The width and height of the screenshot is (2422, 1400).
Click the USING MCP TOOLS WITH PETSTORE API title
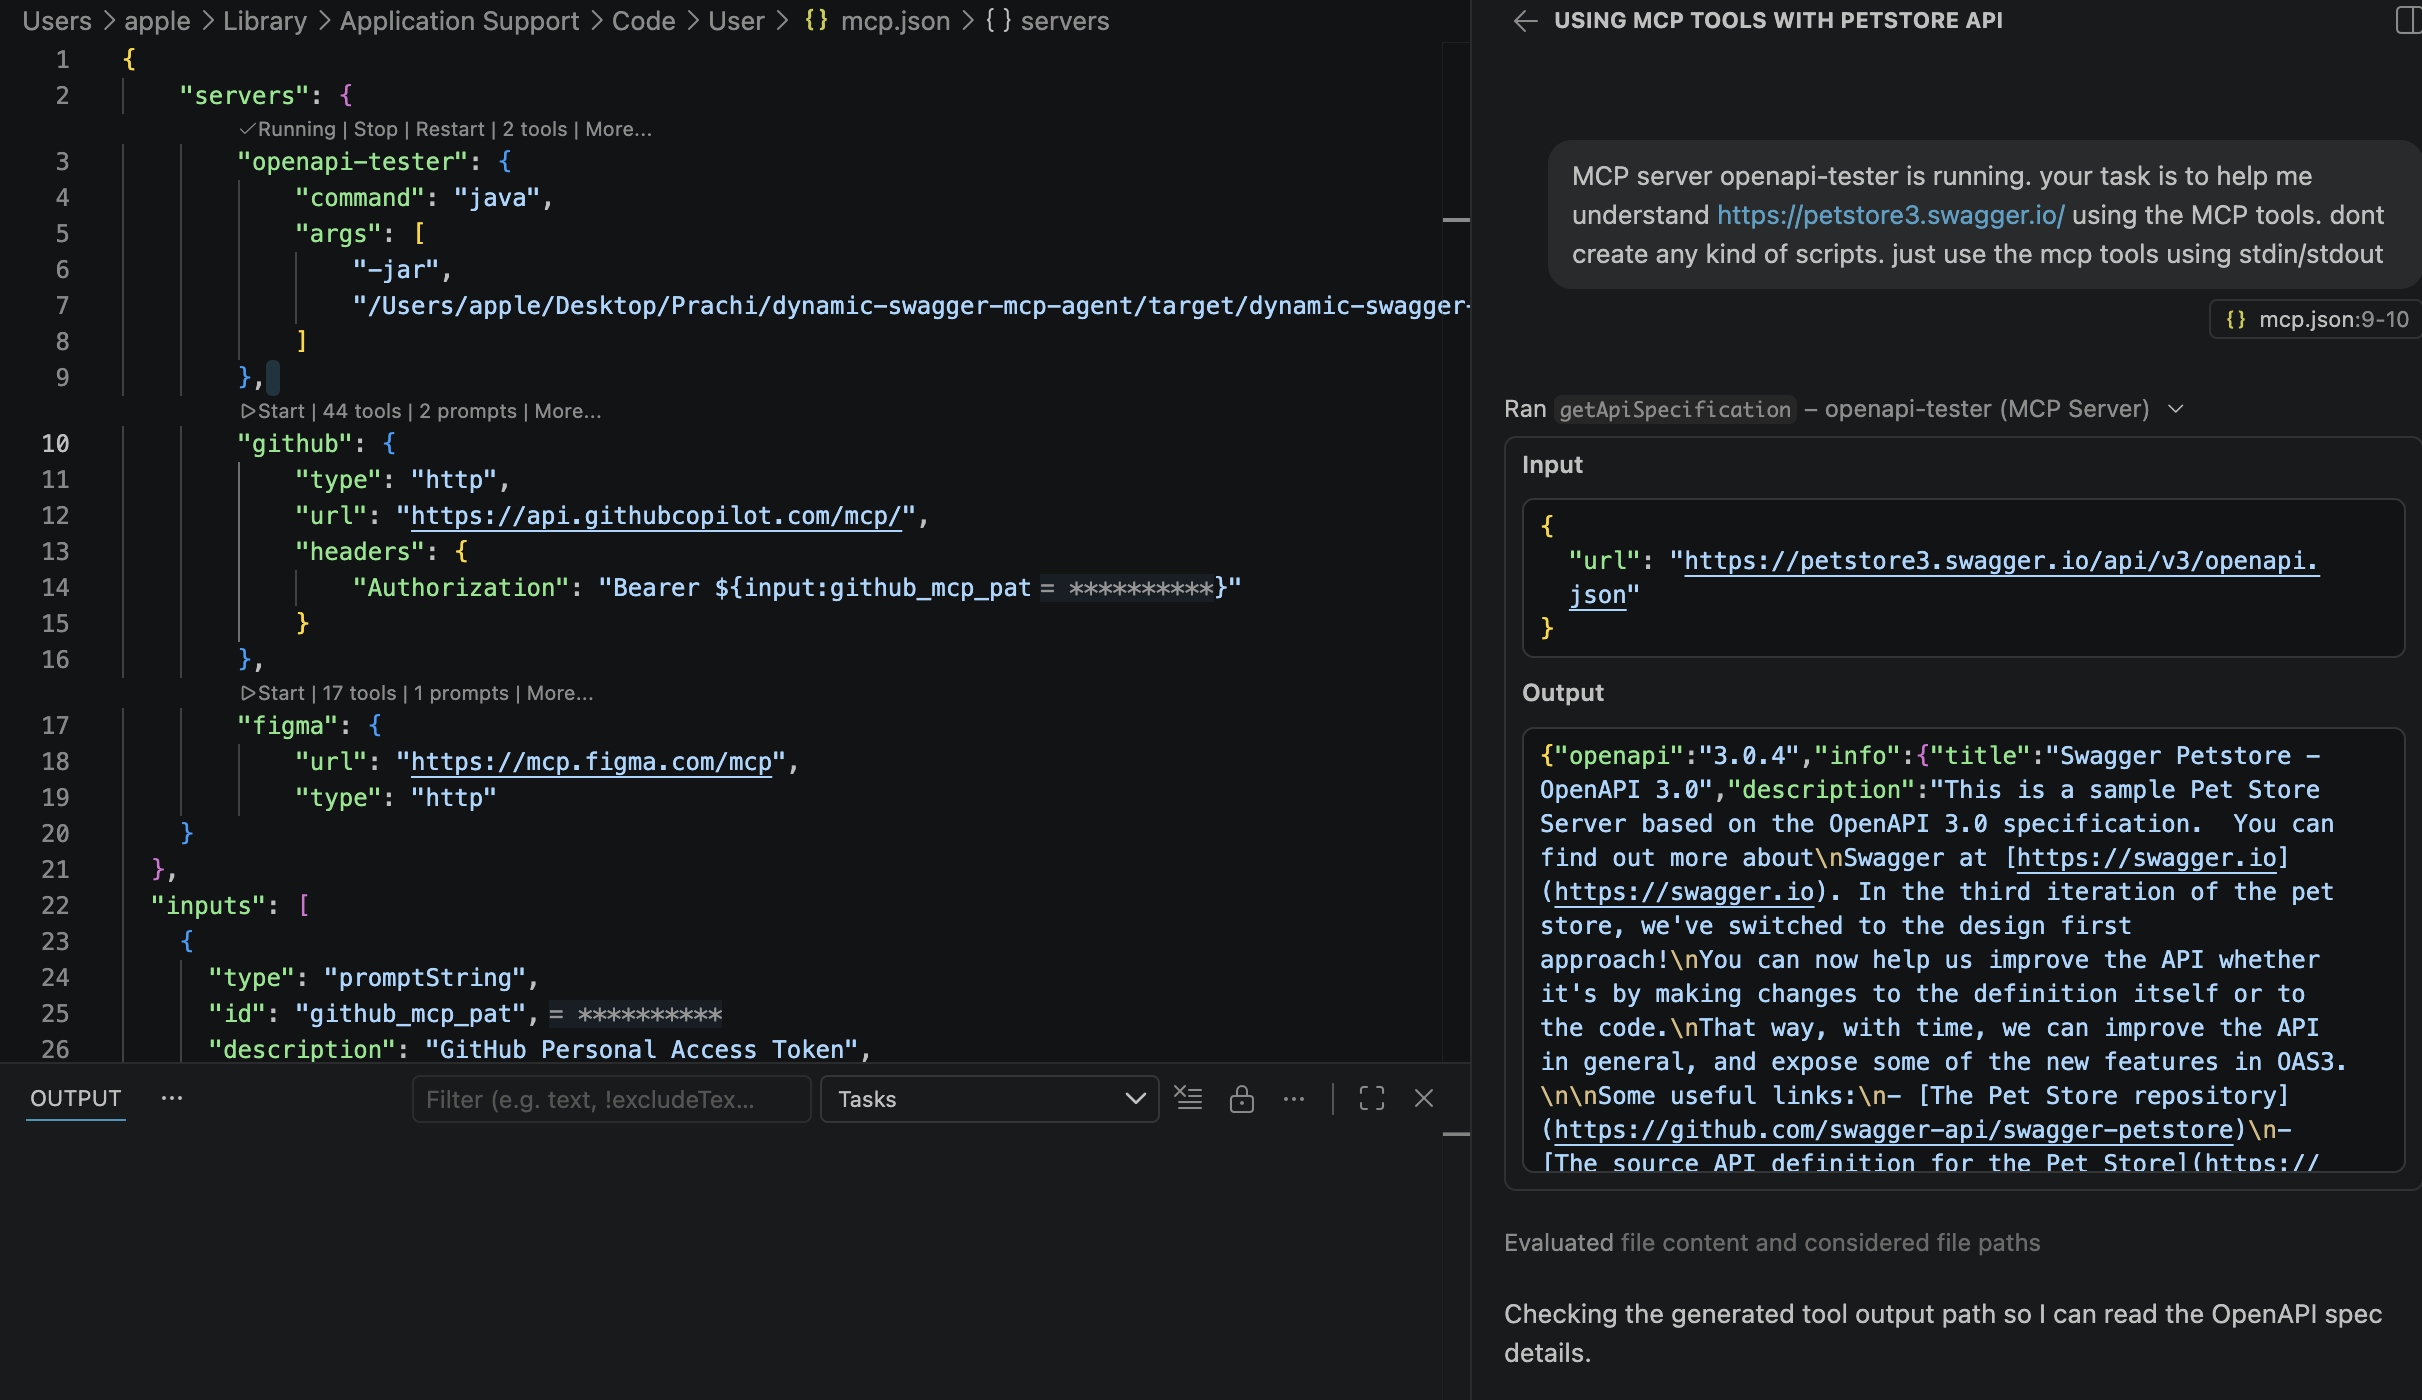click(x=1778, y=21)
